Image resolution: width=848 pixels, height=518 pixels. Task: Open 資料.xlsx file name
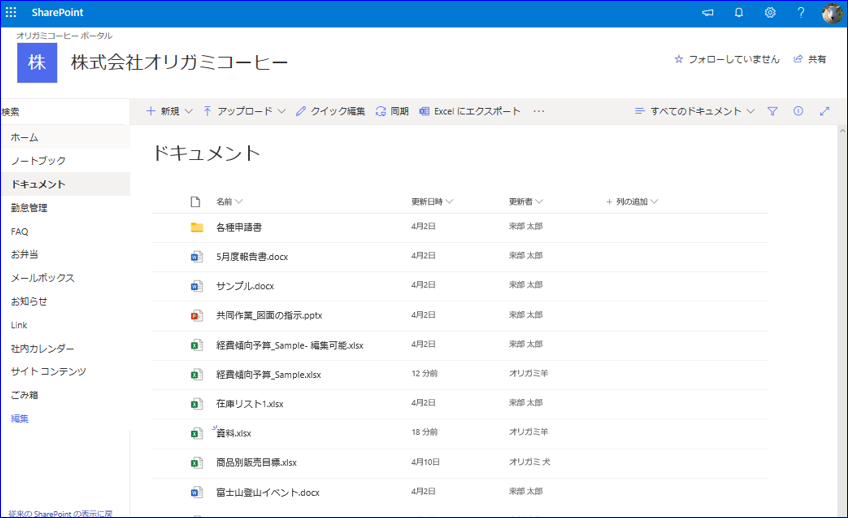point(234,433)
